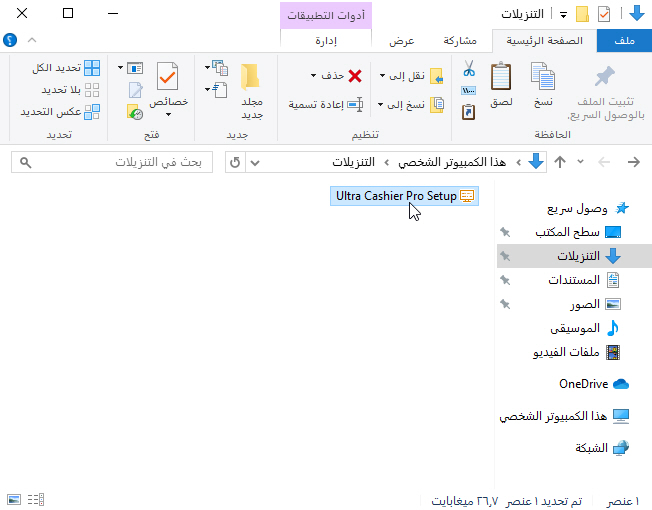Switch to large icons view in status bar
Viewport: 652px width, 510px height.
(x=13, y=498)
